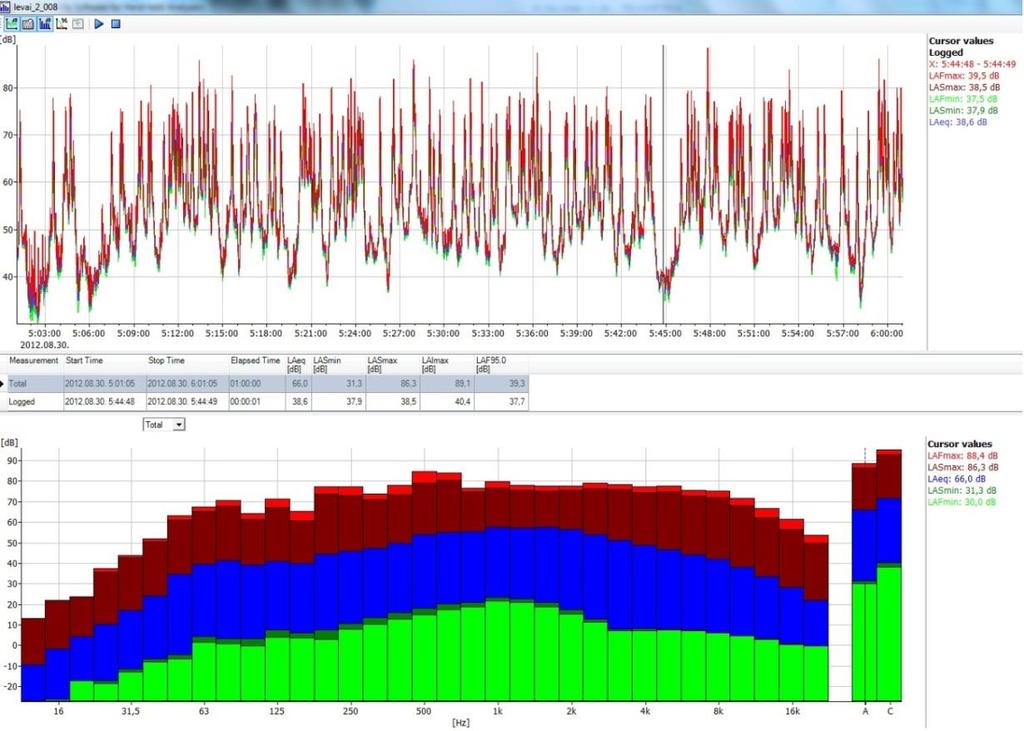This screenshot has width=1024, height=731.
Task: Click the A-weighted total bar in spectrum
Action: click(864, 581)
